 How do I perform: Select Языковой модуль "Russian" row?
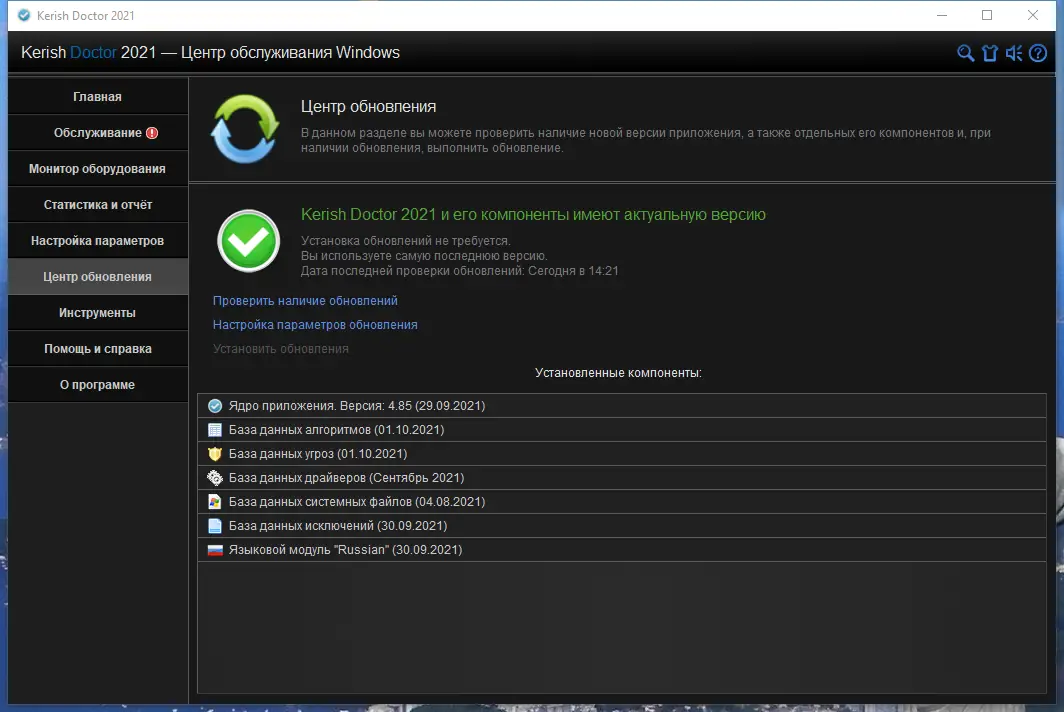point(622,550)
